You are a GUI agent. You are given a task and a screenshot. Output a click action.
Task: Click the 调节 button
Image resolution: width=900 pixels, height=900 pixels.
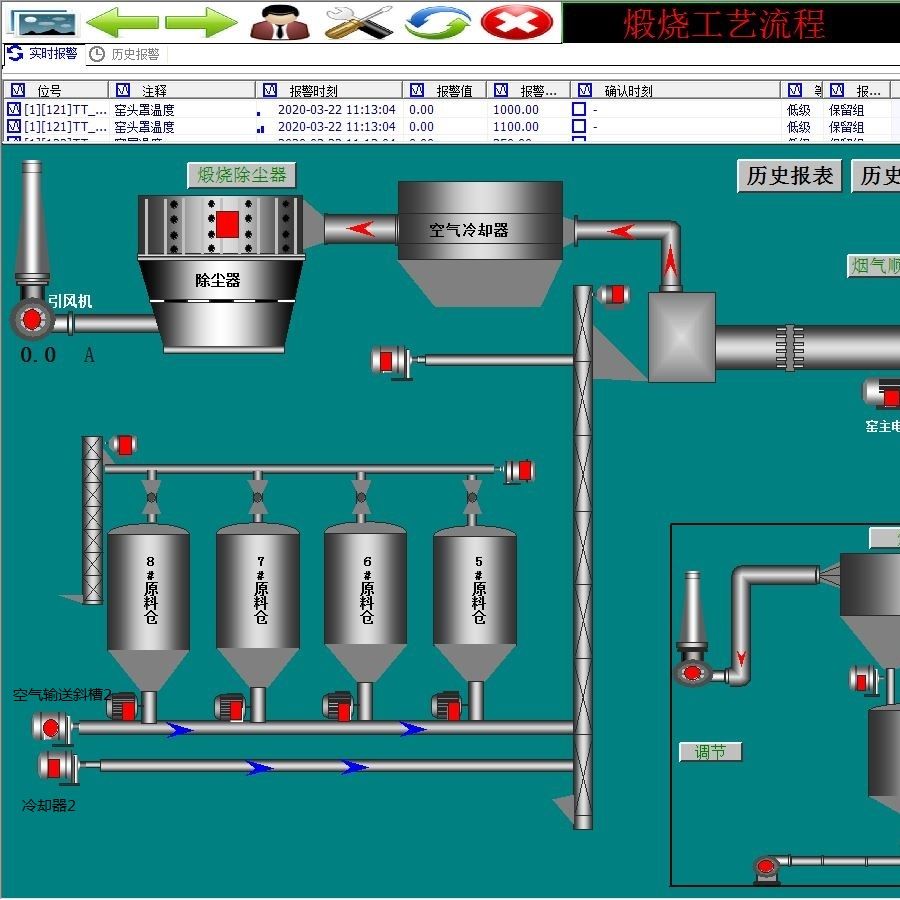click(x=710, y=751)
